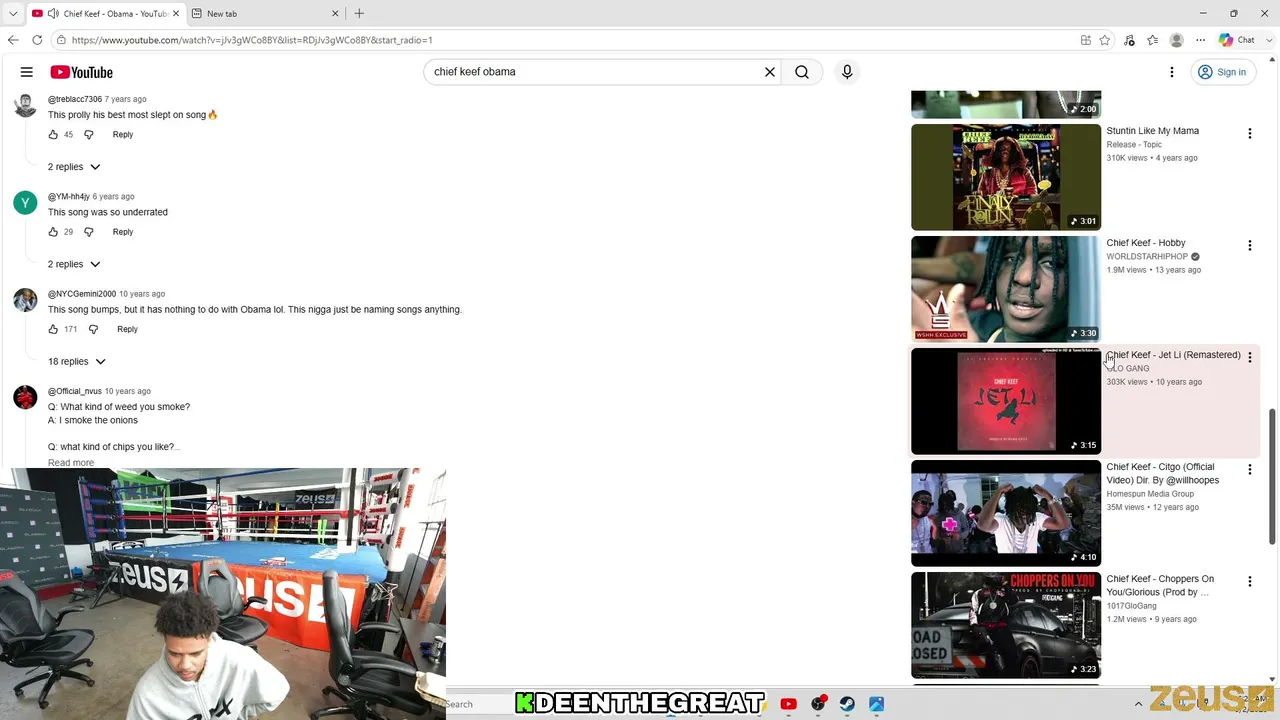Open a new browser tab with plus

coord(359,14)
